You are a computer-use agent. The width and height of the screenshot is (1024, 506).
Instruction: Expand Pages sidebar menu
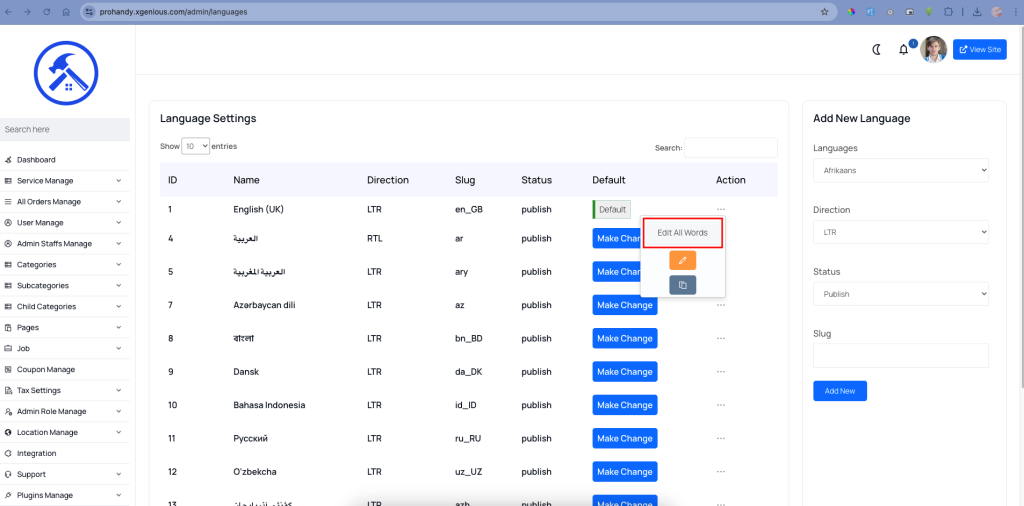[65, 327]
